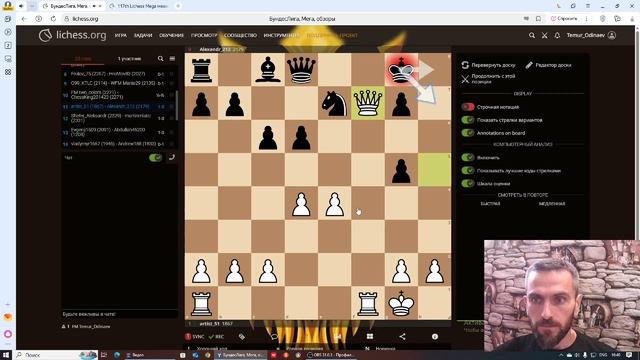
Task: Open the Windows Start button
Action: [6, 355]
